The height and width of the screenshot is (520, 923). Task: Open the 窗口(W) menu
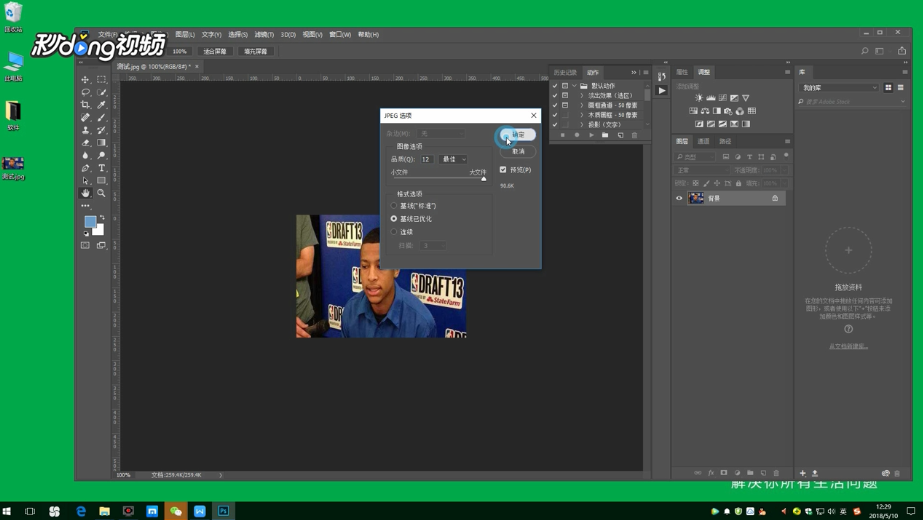click(x=340, y=35)
